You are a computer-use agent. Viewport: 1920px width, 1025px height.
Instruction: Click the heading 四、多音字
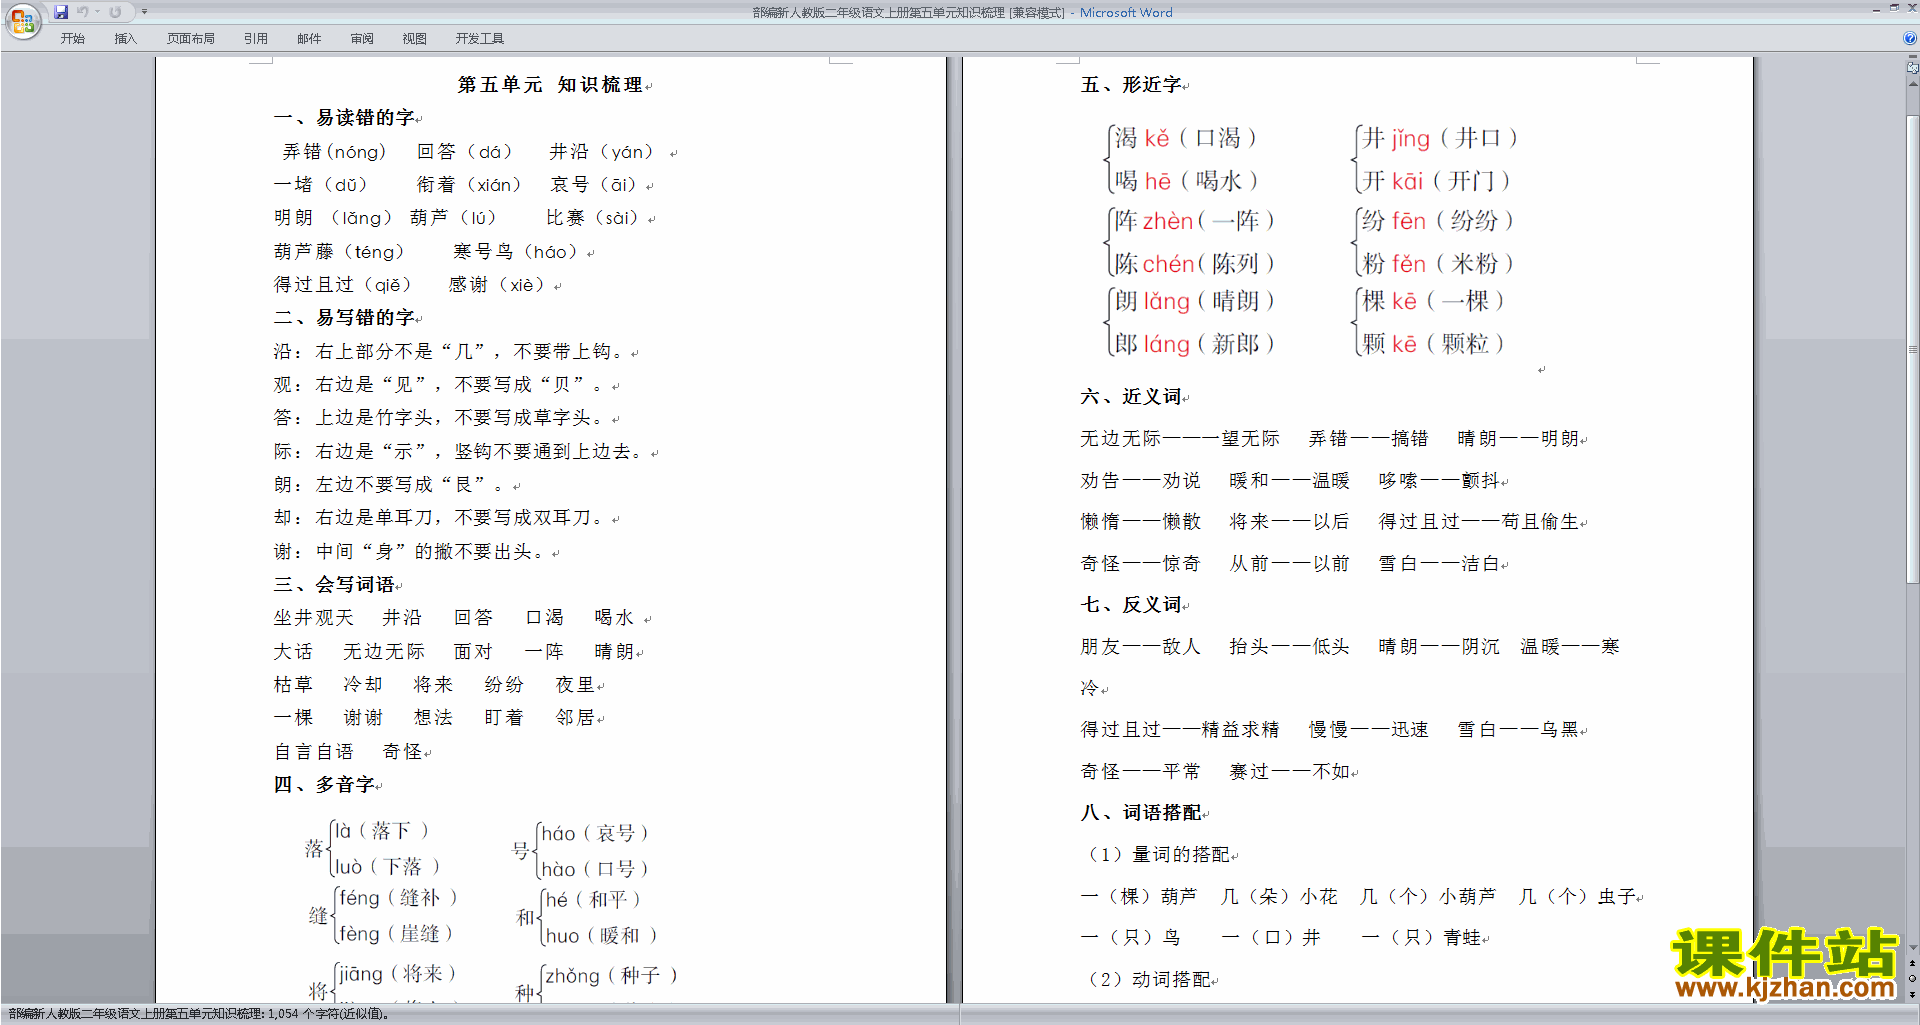click(x=324, y=785)
